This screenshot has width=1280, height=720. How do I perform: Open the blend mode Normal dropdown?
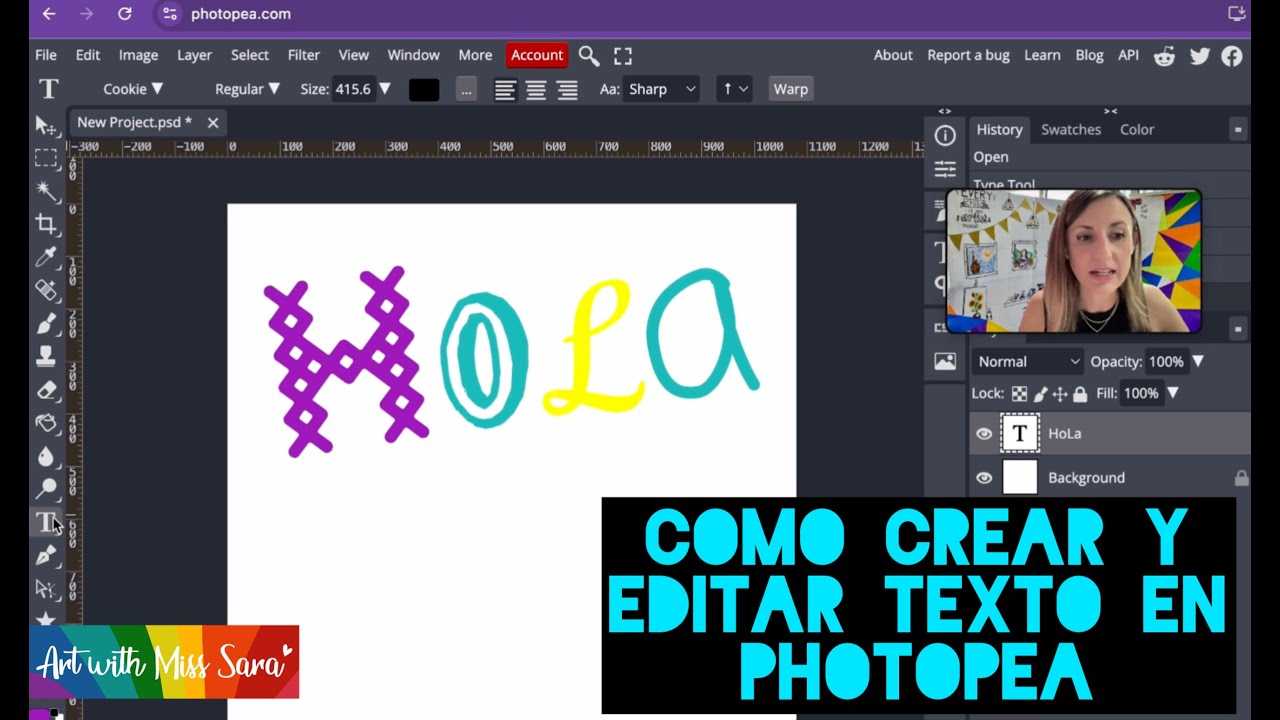(1029, 362)
